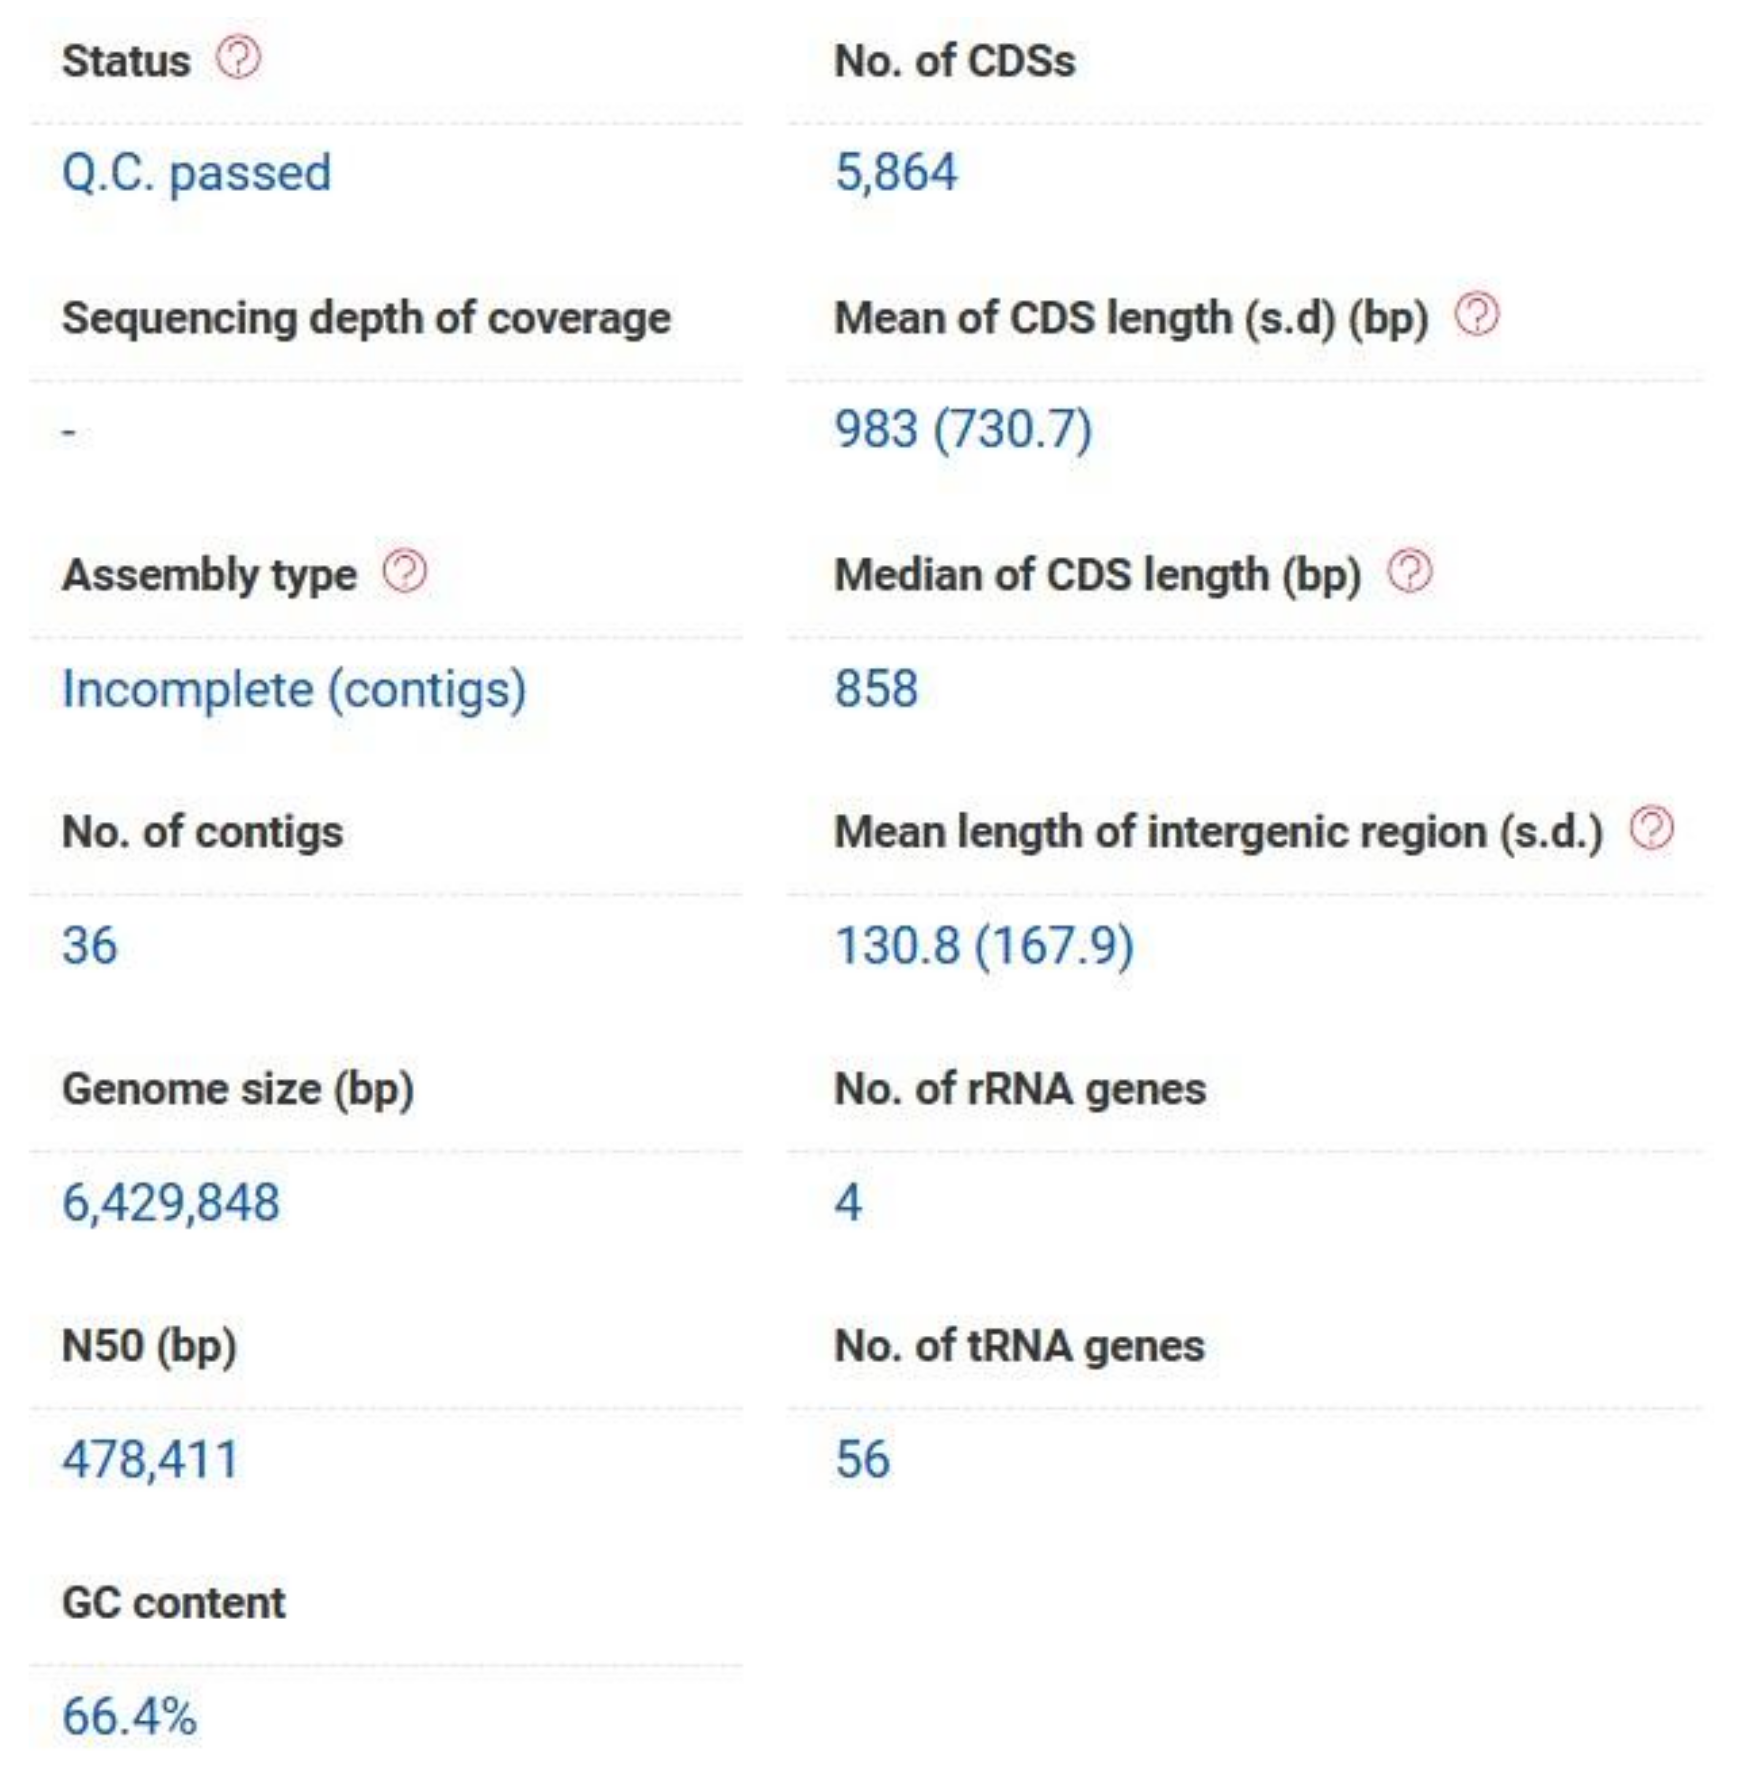Click help icon for Mean of CDS length
The image size is (1752, 1776).
click(x=1477, y=315)
